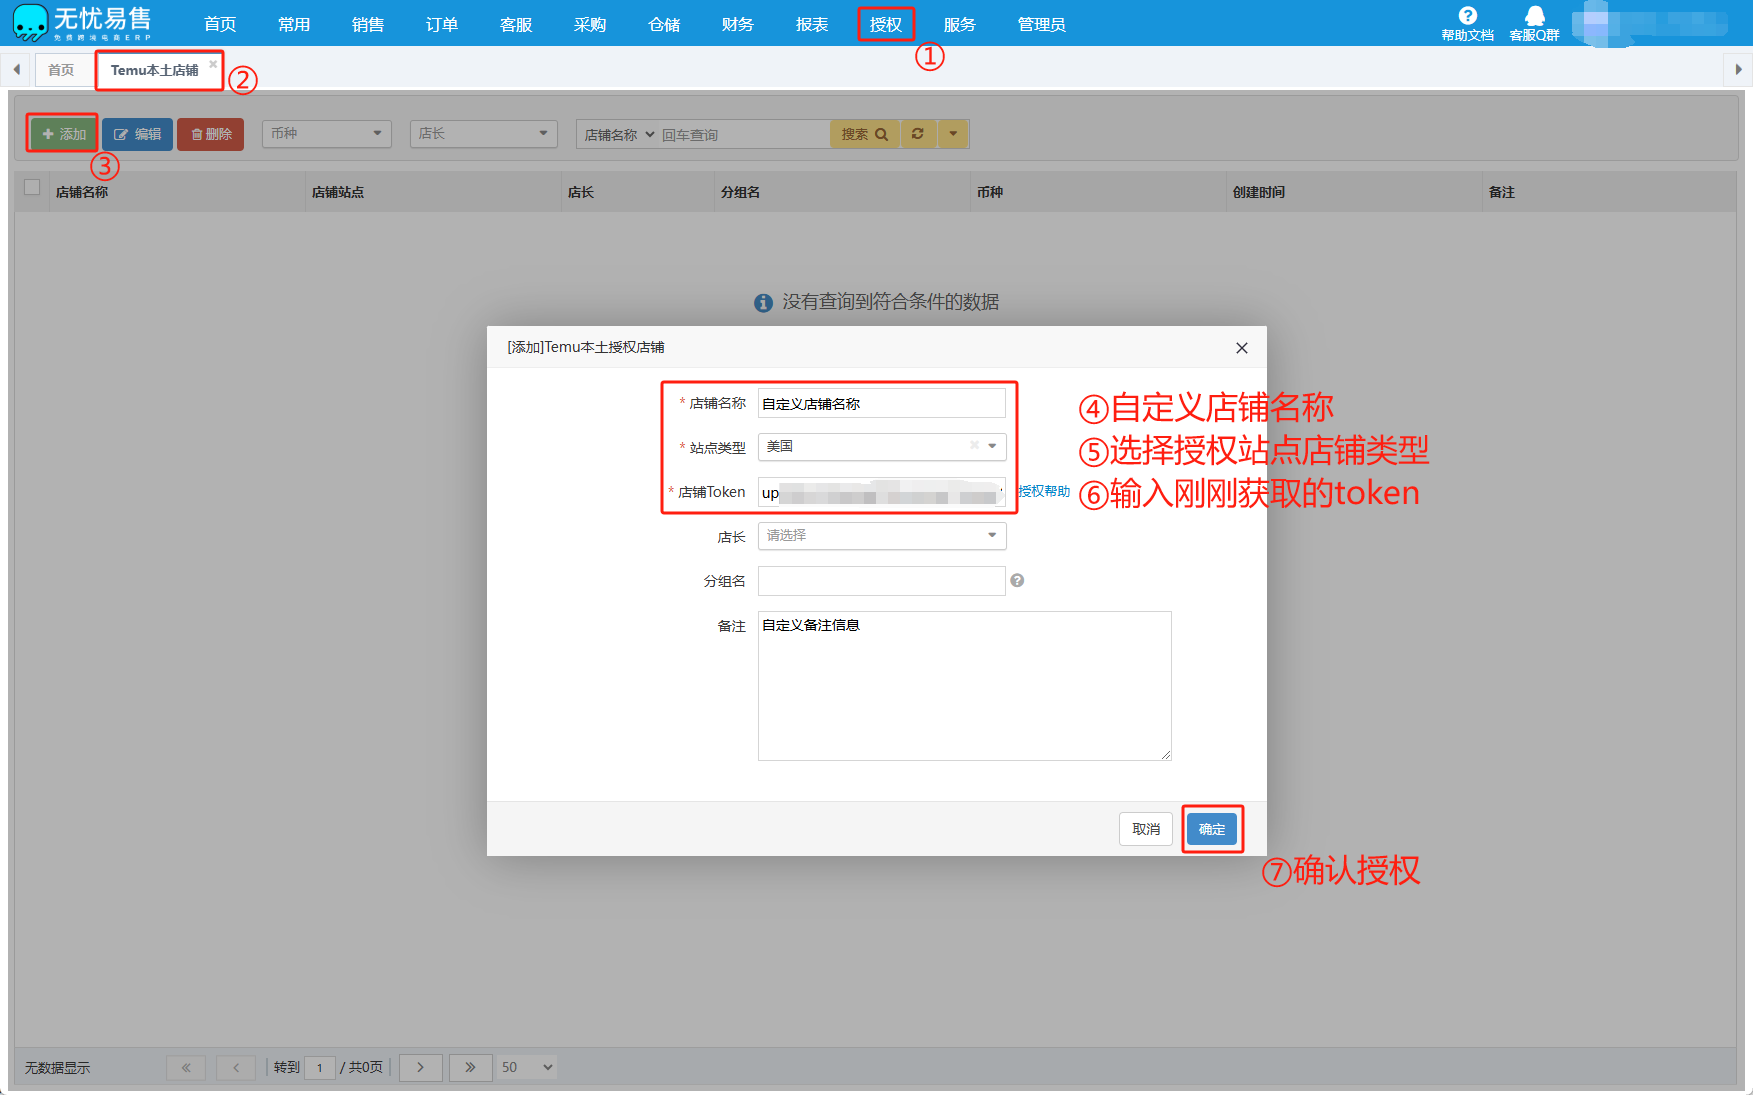The image size is (1753, 1095).
Task: Open the 采购 menu
Action: coord(590,24)
